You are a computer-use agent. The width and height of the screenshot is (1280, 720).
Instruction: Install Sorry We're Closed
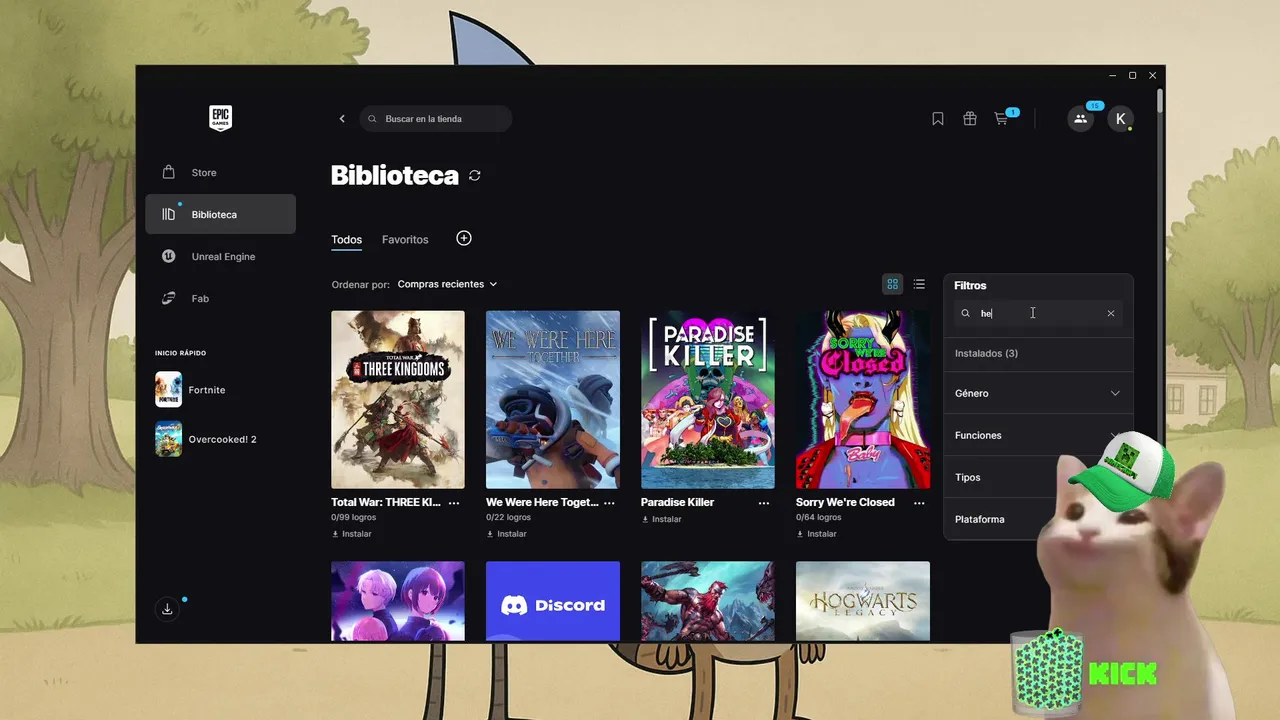817,534
